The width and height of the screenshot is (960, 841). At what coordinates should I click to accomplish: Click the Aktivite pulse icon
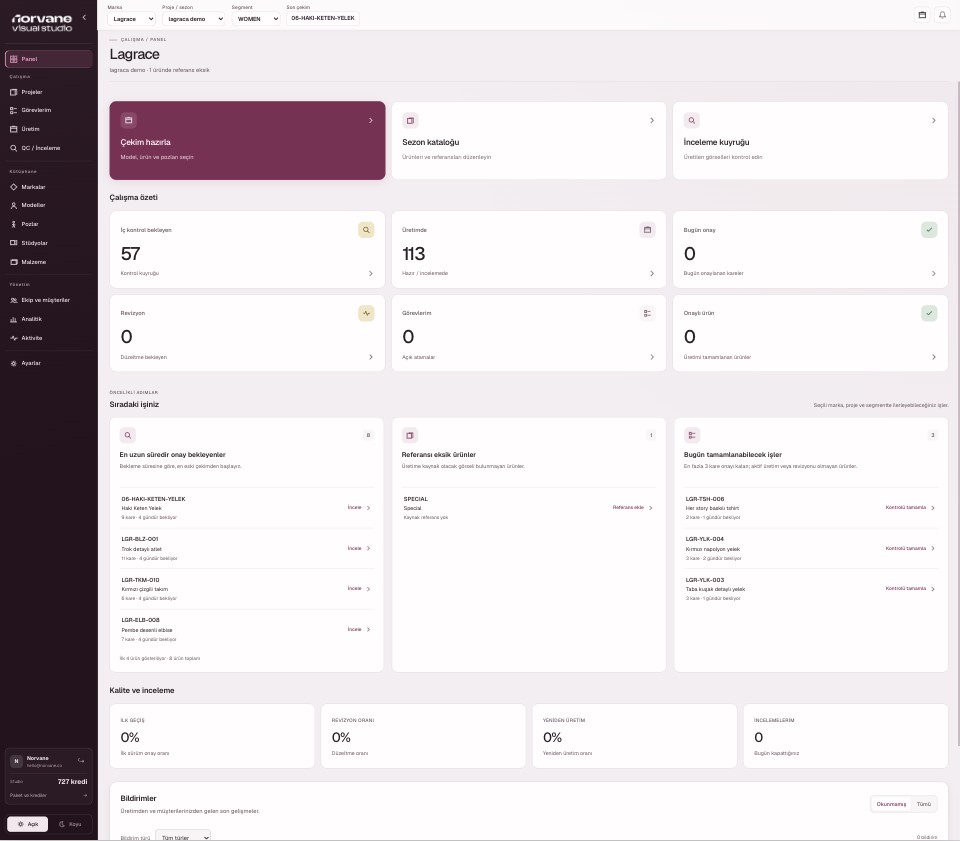pos(13,338)
